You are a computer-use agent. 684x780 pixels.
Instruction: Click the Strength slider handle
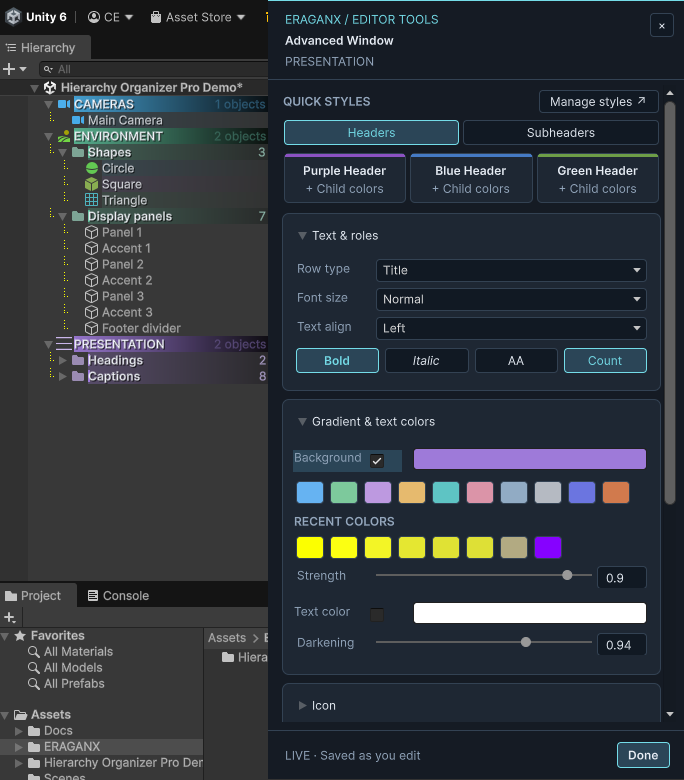[567, 576]
